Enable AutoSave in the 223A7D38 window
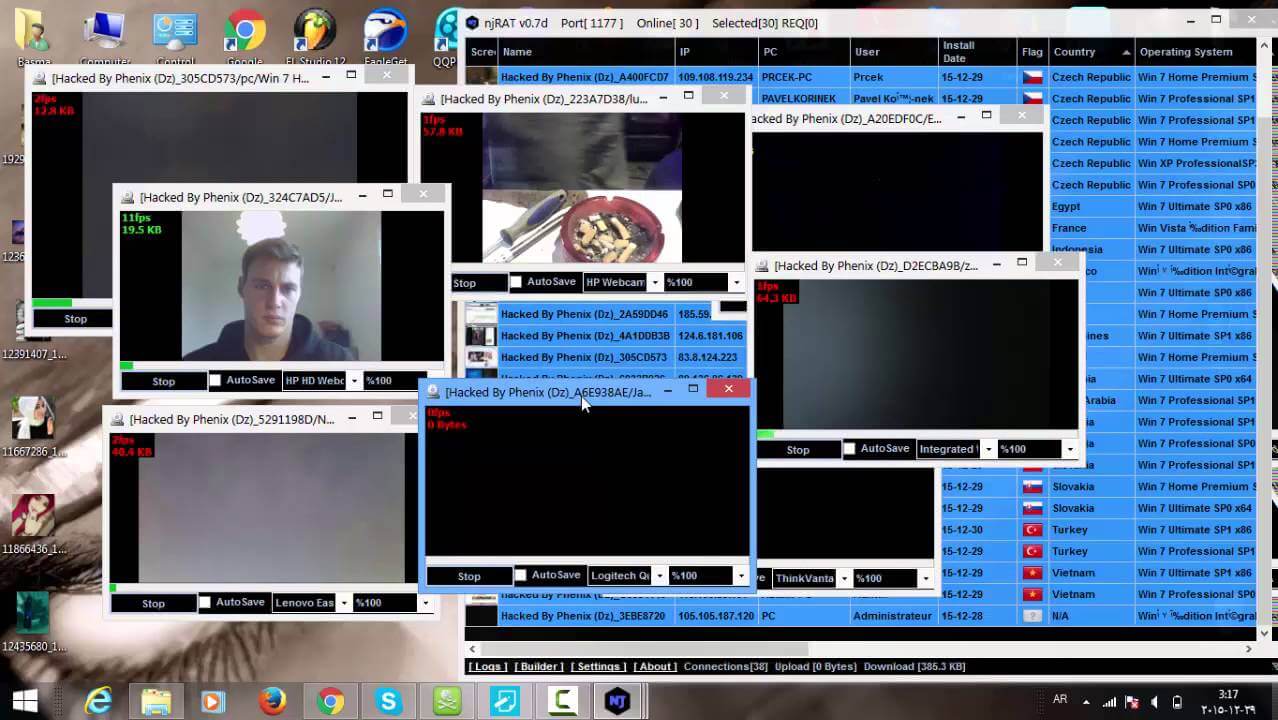This screenshot has width=1278, height=720. point(516,282)
